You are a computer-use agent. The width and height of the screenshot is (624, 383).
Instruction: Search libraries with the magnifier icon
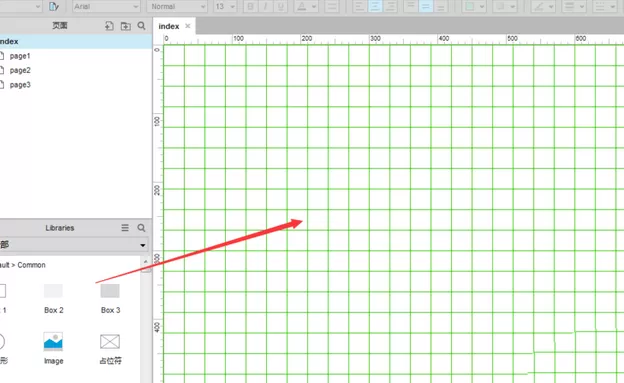(x=141, y=228)
